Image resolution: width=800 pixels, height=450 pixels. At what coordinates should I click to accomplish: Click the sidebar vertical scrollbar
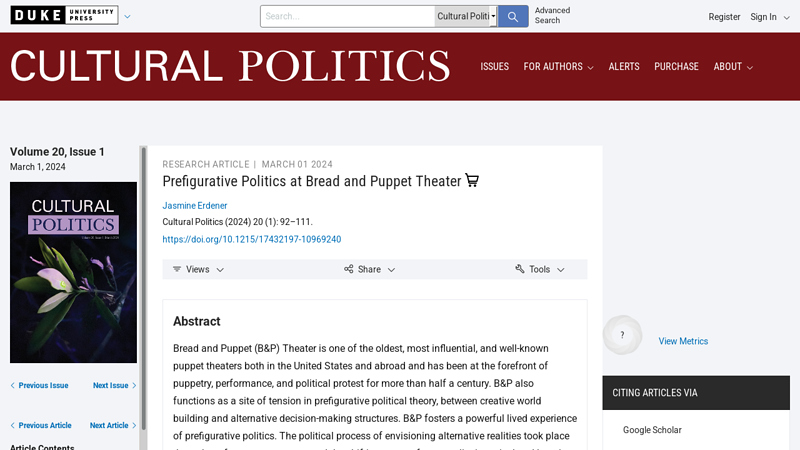[x=144, y=289]
